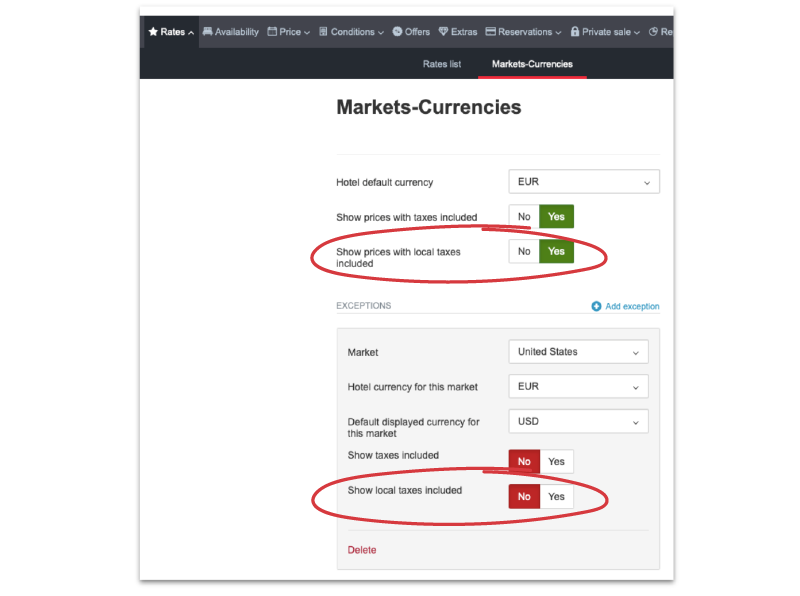
Task: Set Show taxes included to Yes
Action: coord(557,461)
